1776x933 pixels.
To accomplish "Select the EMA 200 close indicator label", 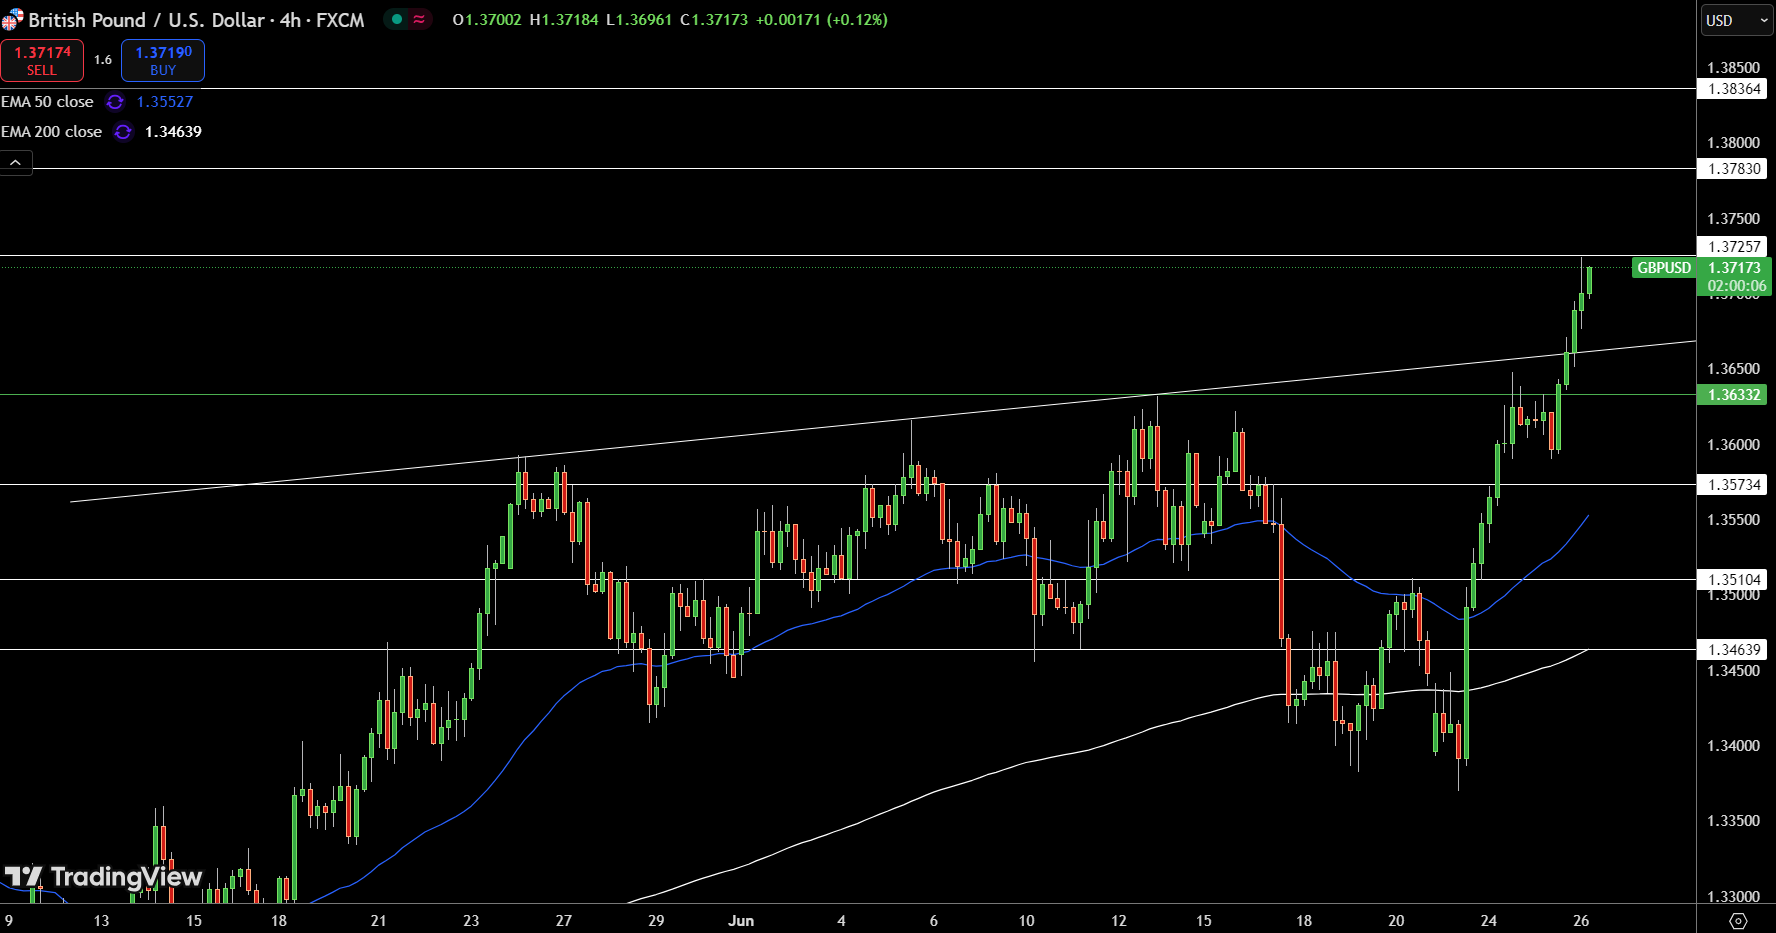I will [x=51, y=132].
